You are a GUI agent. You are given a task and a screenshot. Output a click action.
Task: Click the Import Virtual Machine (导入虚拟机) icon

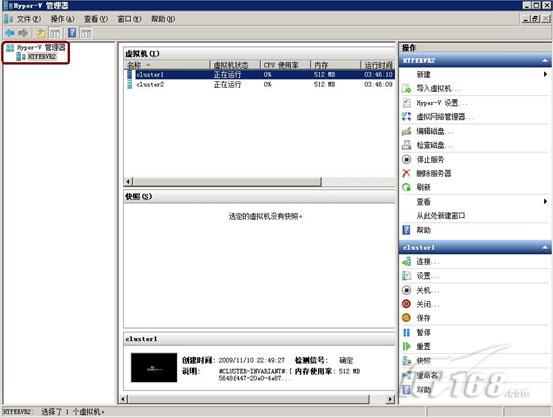tap(407, 89)
